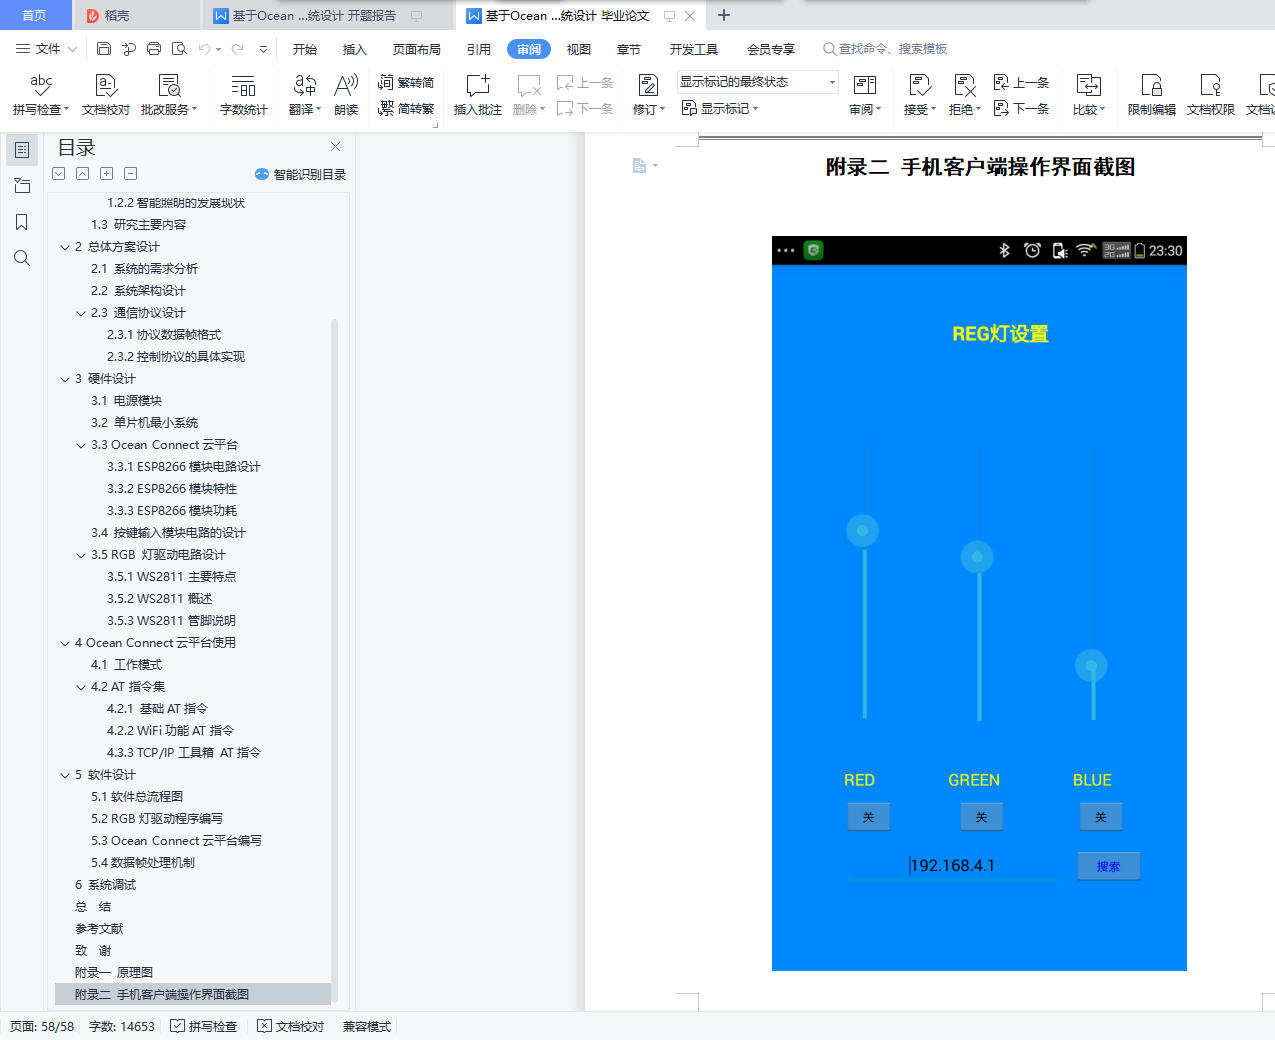Start read aloud (朗读)
The image size is (1275, 1040).
pos(346,95)
